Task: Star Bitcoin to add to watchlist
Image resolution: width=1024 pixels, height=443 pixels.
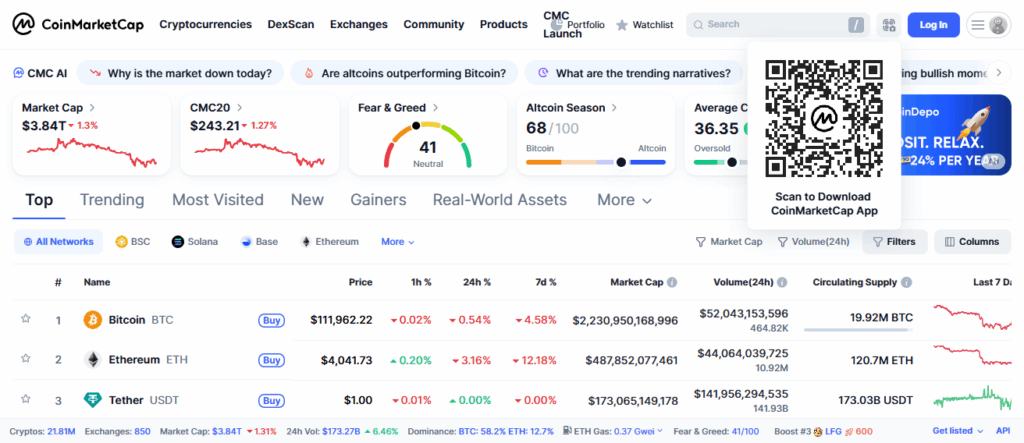Action: [x=26, y=320]
